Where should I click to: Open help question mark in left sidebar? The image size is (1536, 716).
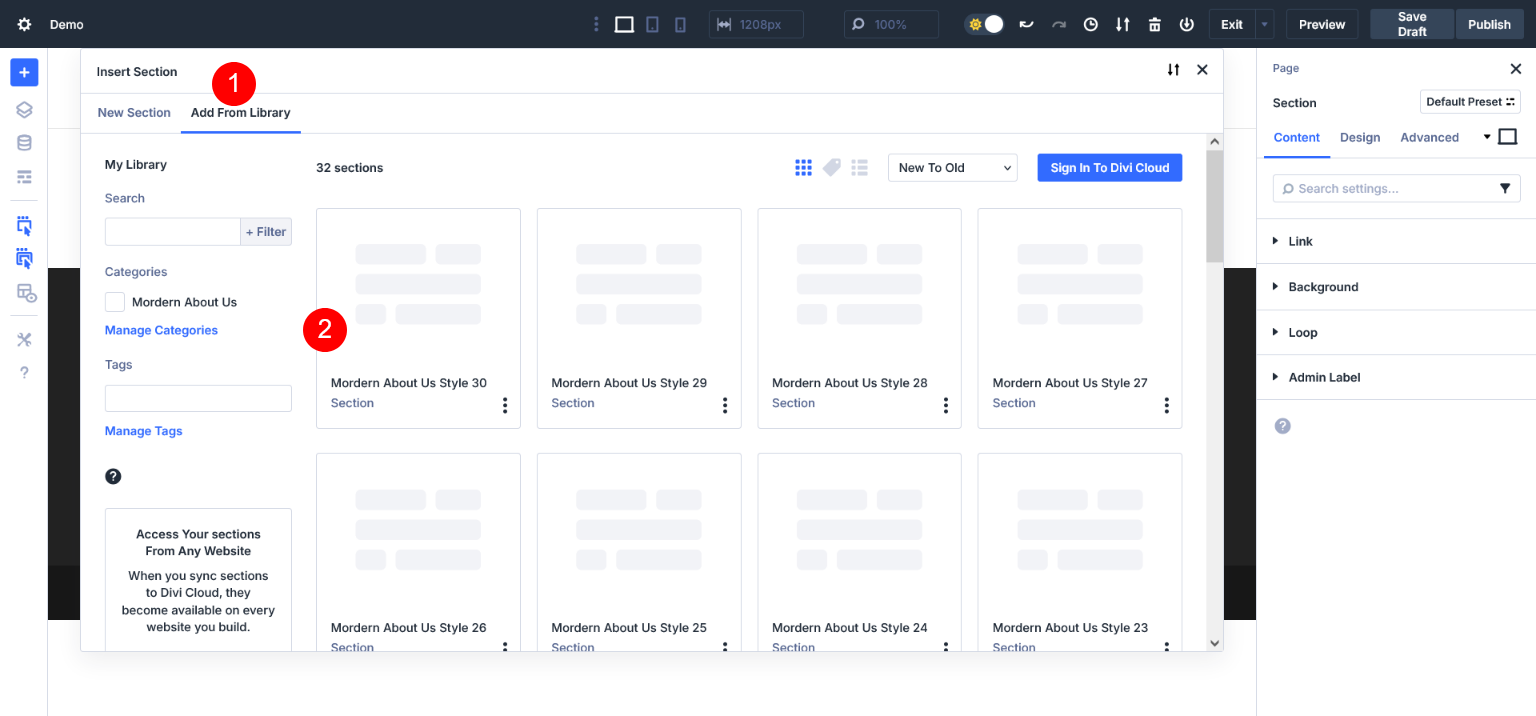click(x=24, y=372)
